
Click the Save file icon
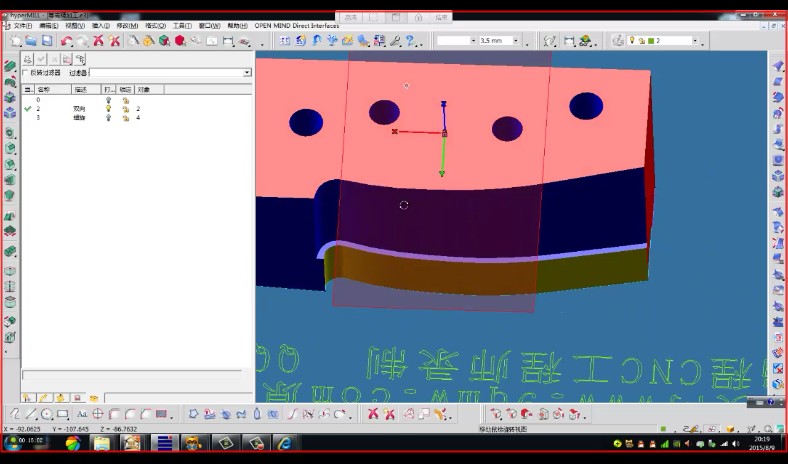coord(47,41)
